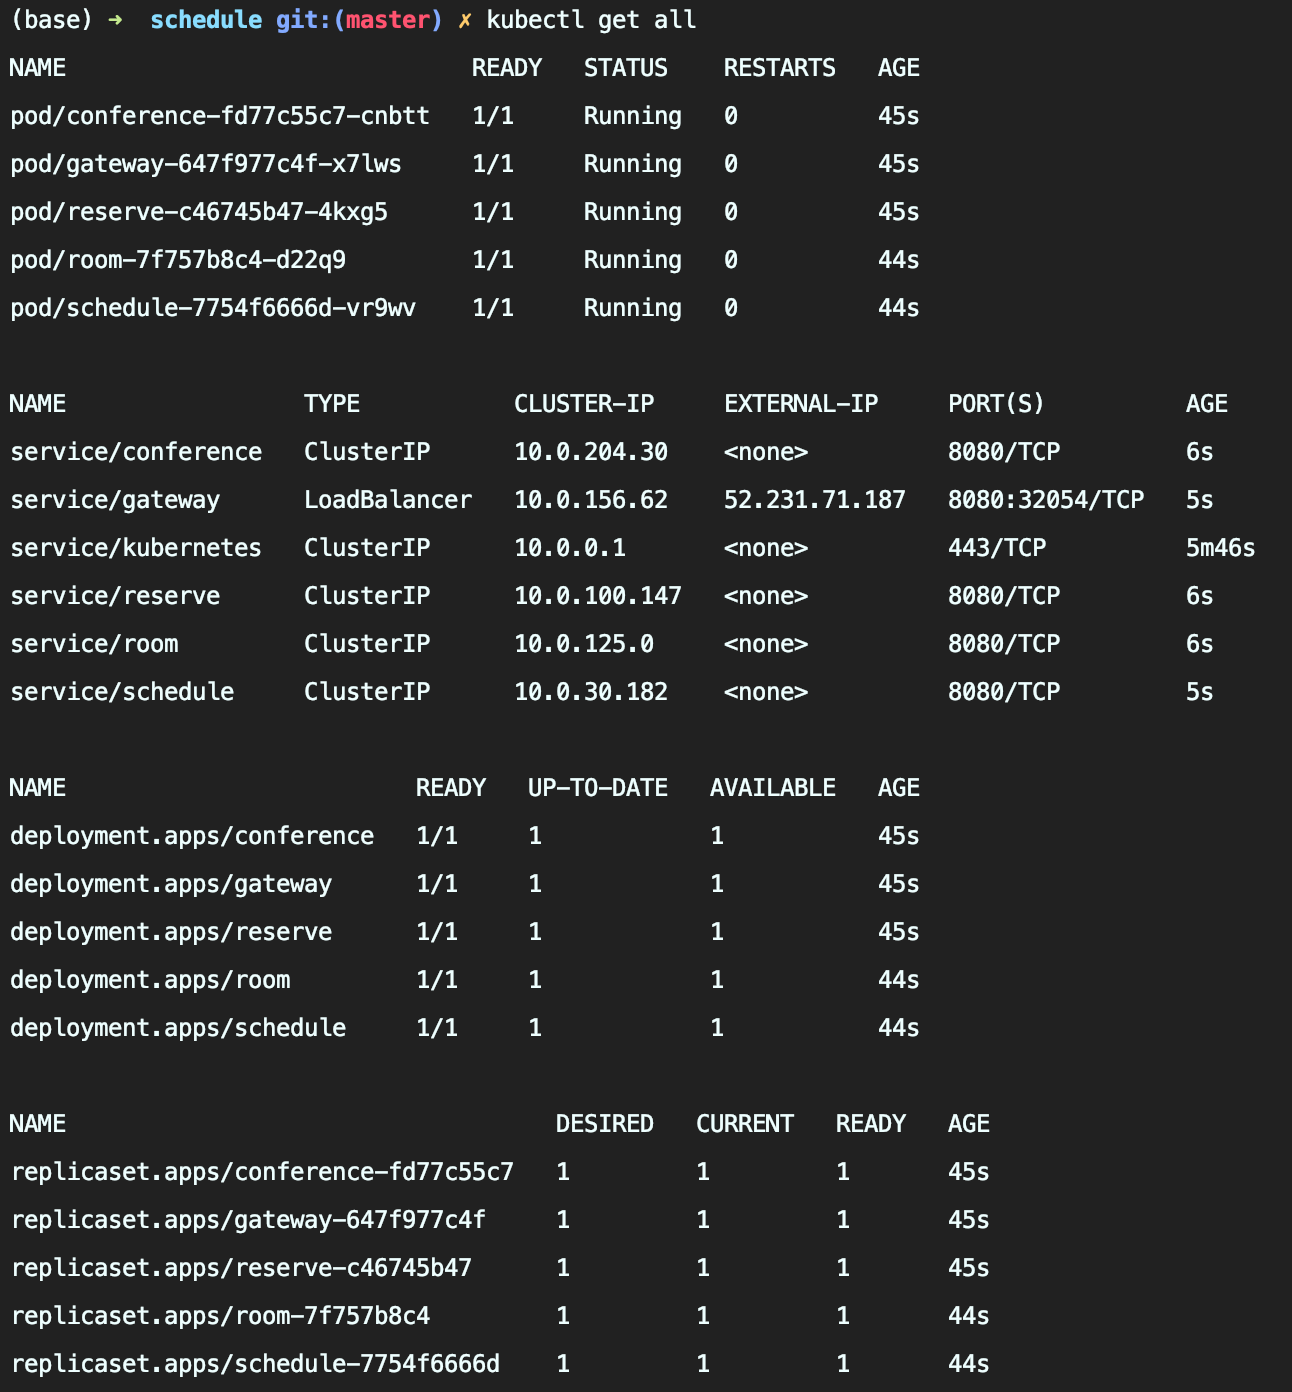Click the 'kubectl get all' command text
The height and width of the screenshot is (1392, 1292).
tap(591, 20)
